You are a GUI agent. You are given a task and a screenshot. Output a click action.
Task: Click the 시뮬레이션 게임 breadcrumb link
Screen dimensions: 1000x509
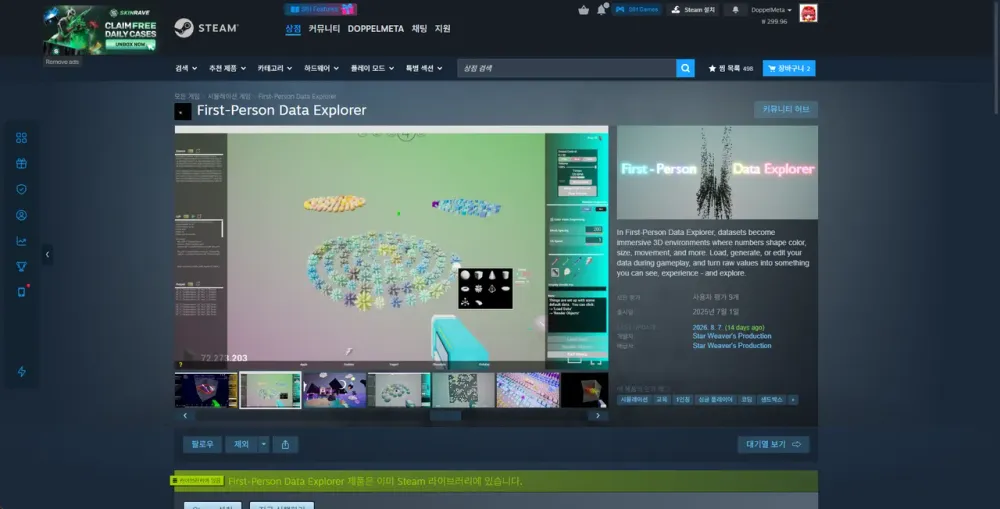click(229, 96)
